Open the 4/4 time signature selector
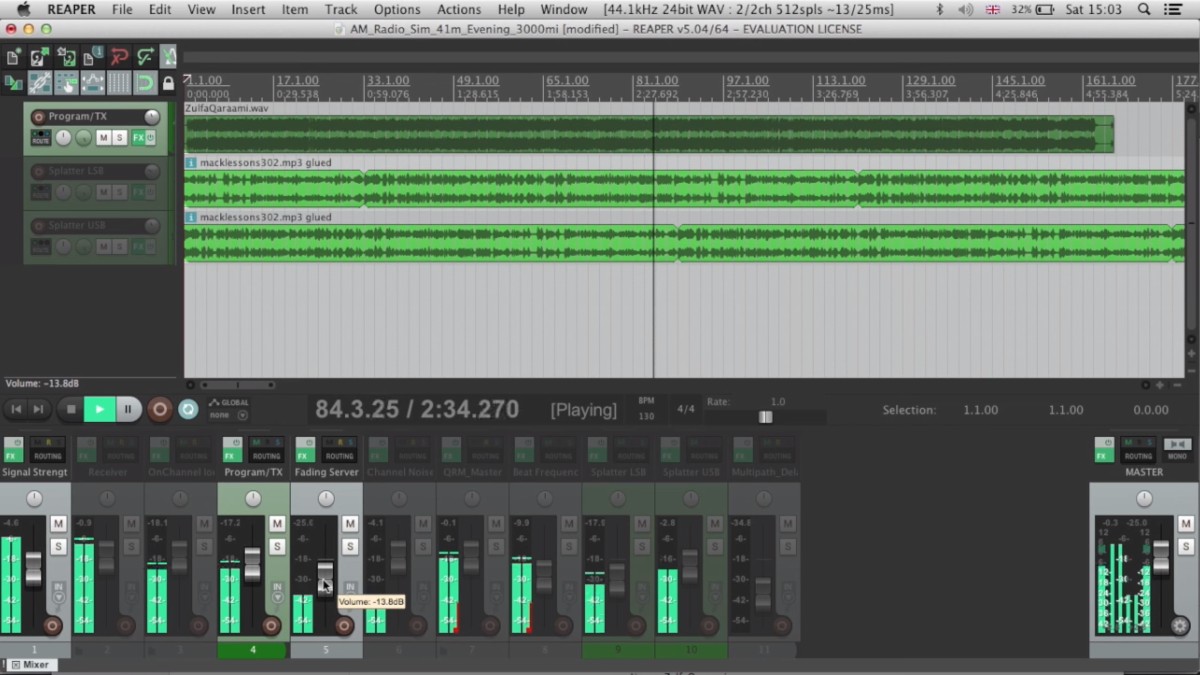This screenshot has width=1200, height=675. pyautogui.click(x=686, y=409)
